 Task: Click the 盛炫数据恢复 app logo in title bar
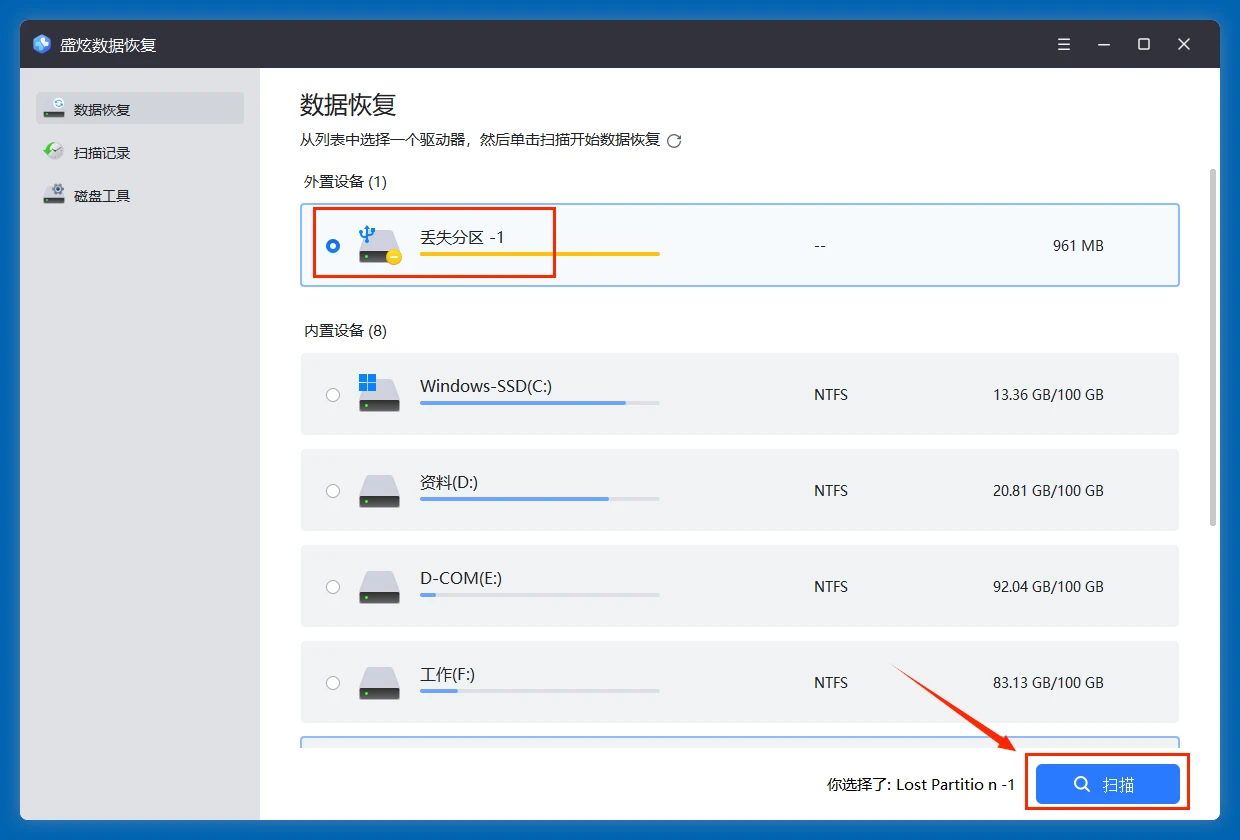(42, 44)
